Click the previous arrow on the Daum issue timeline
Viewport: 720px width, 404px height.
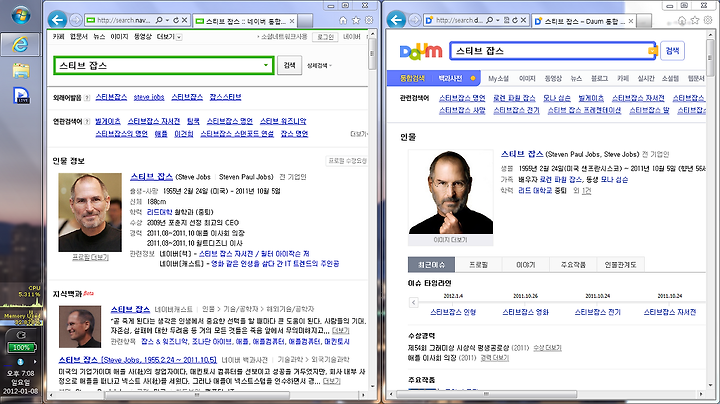pos(413,302)
